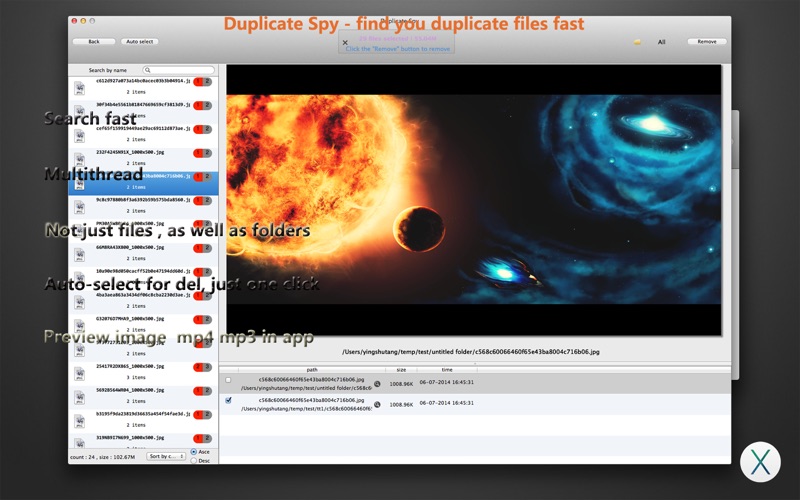Go back using the Back button

94,41
